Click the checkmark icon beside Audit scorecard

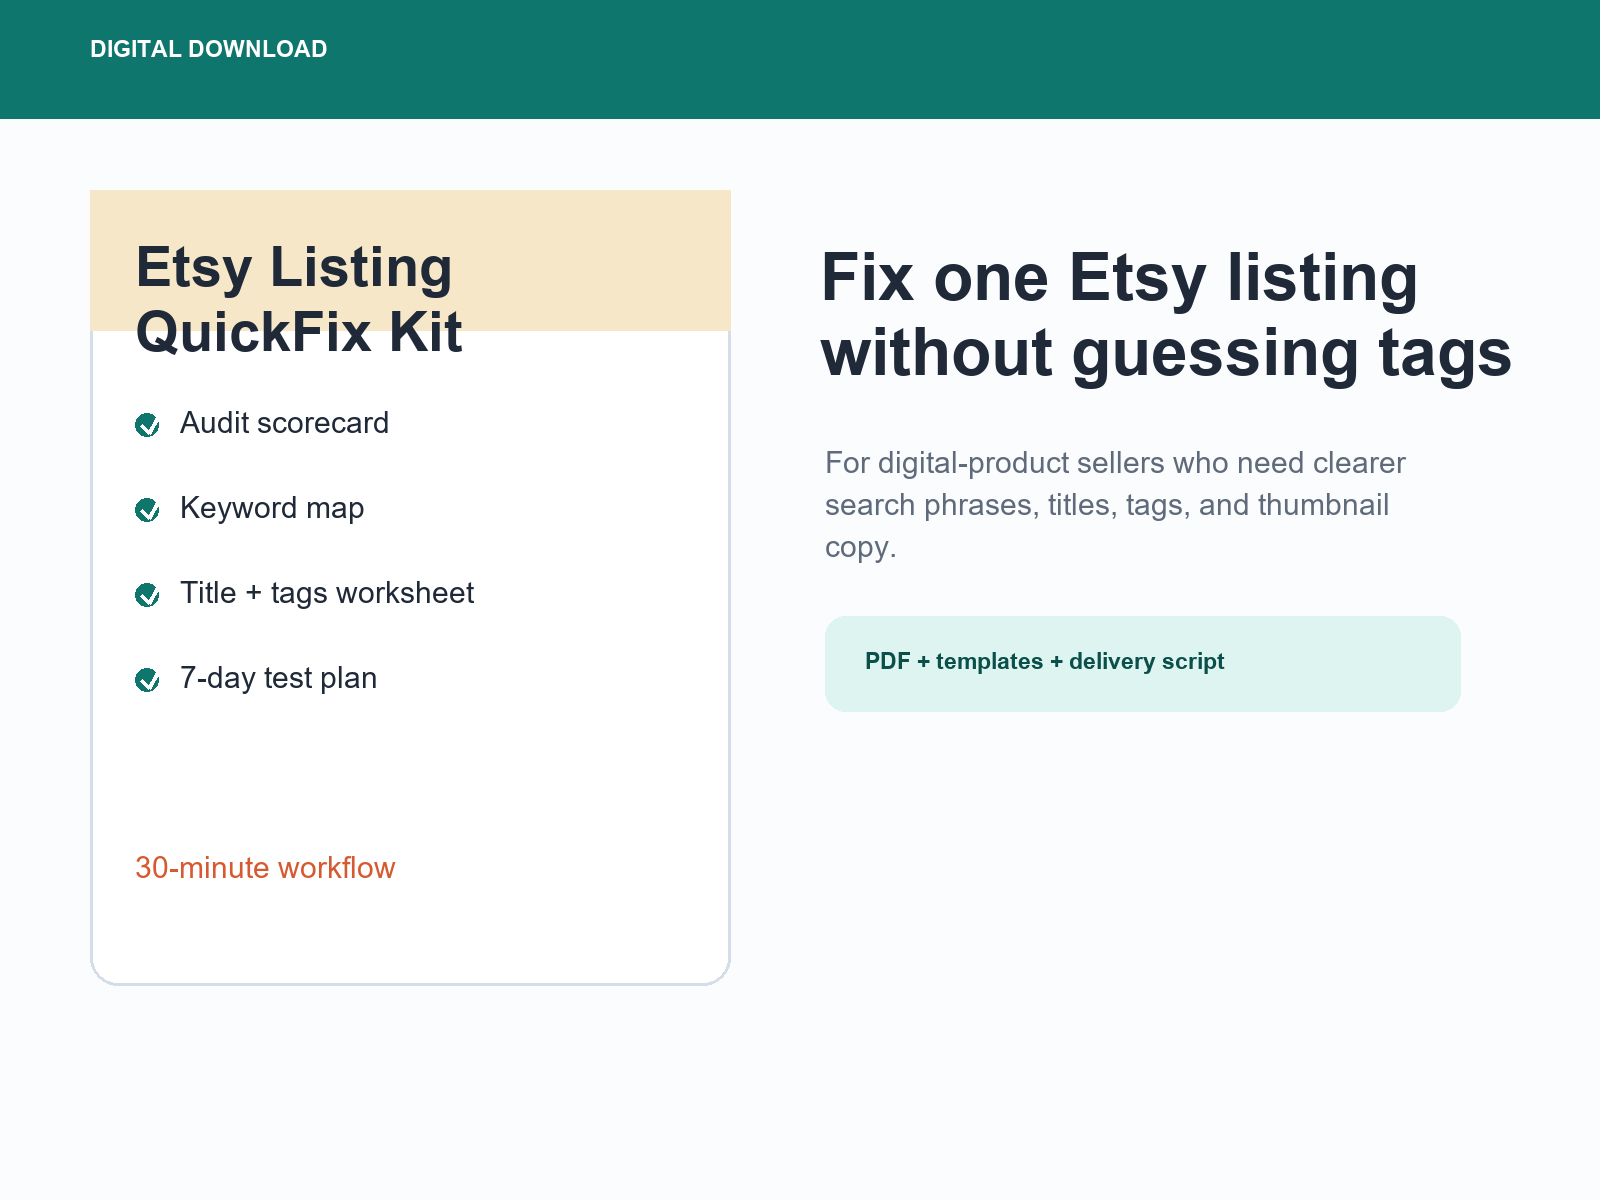[x=147, y=425]
